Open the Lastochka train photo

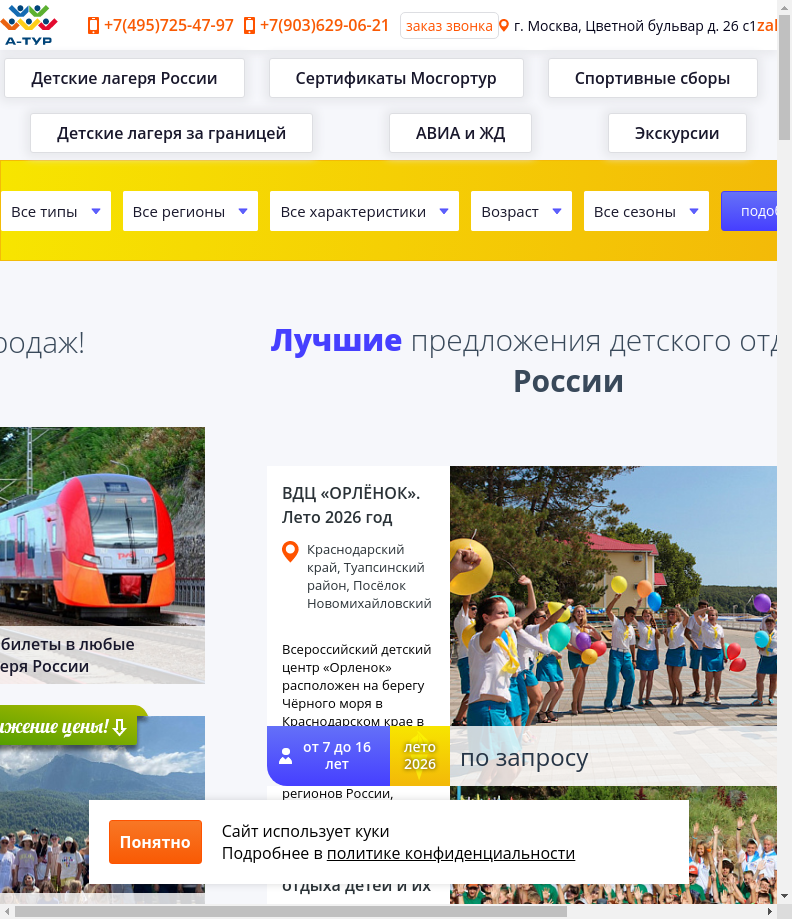[103, 526]
